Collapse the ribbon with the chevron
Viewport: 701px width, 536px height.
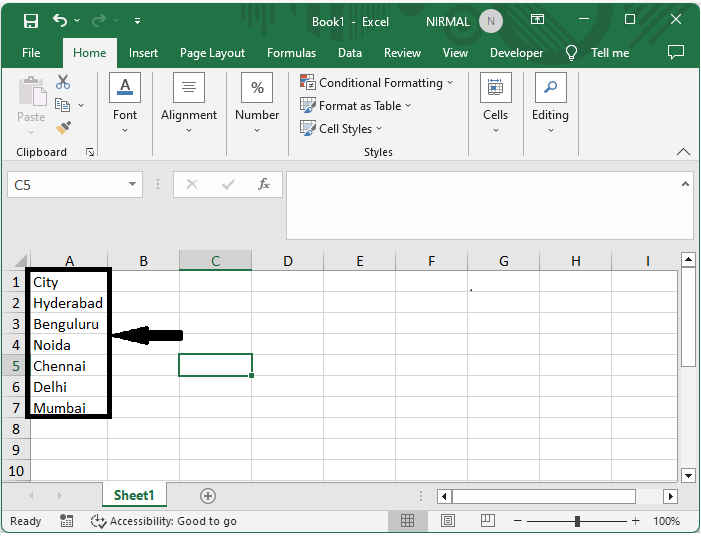pyautogui.click(x=683, y=152)
